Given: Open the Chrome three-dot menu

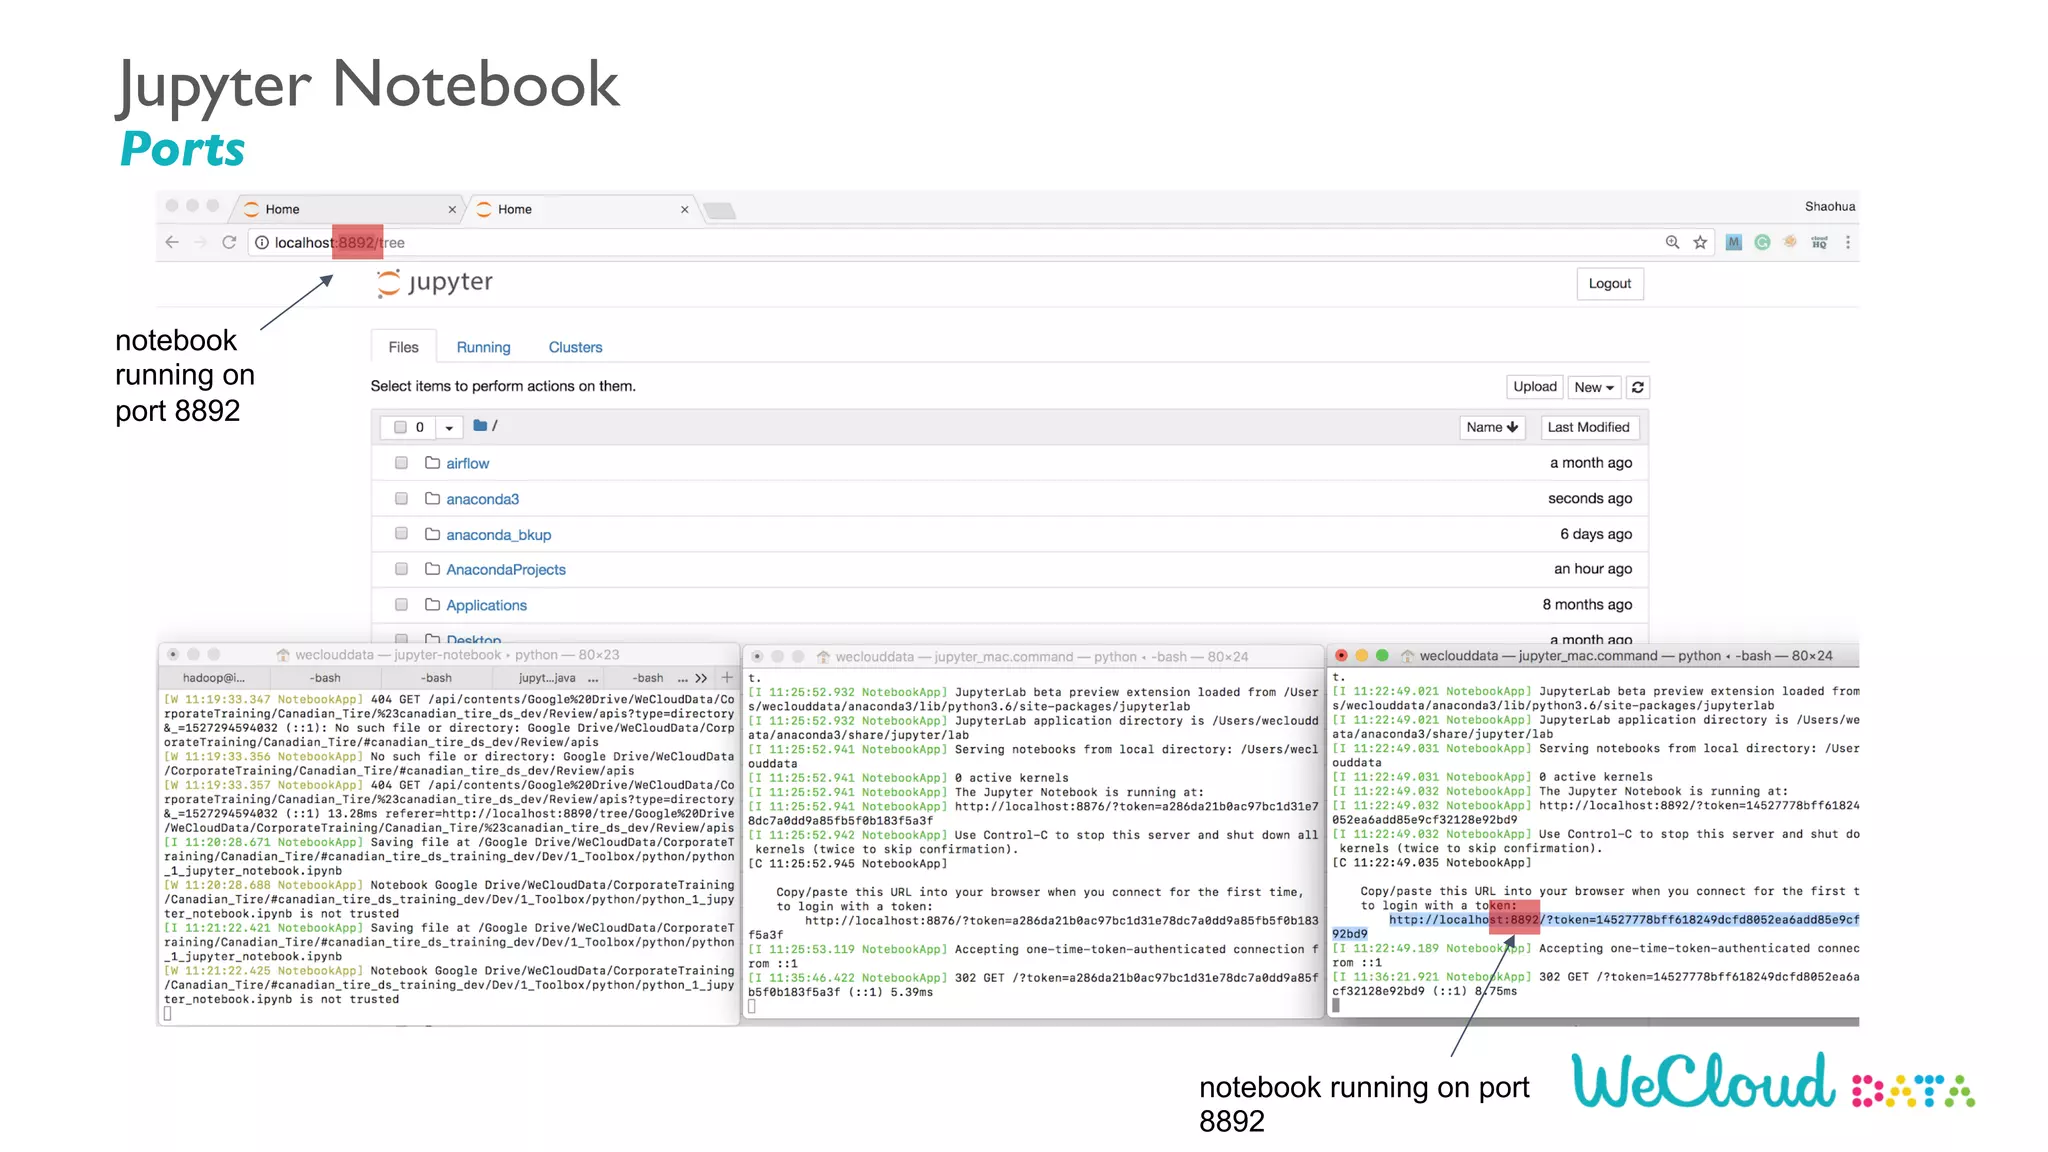Looking at the screenshot, I should pos(1848,242).
